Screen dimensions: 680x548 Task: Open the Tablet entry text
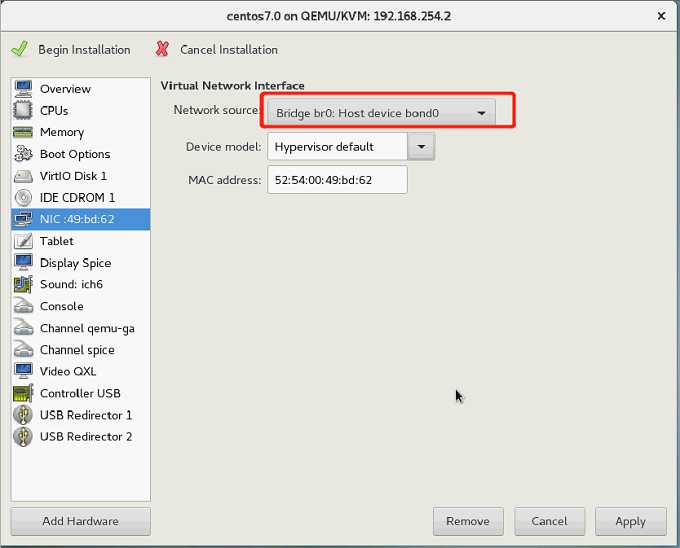click(57, 241)
